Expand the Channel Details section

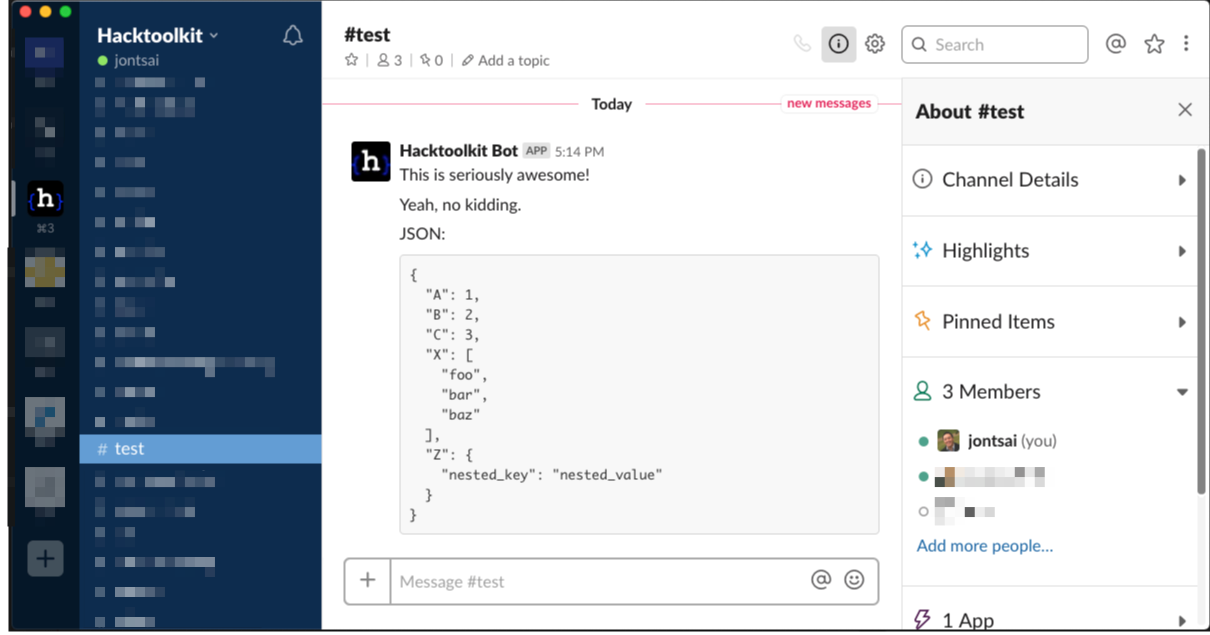[x=1050, y=180]
